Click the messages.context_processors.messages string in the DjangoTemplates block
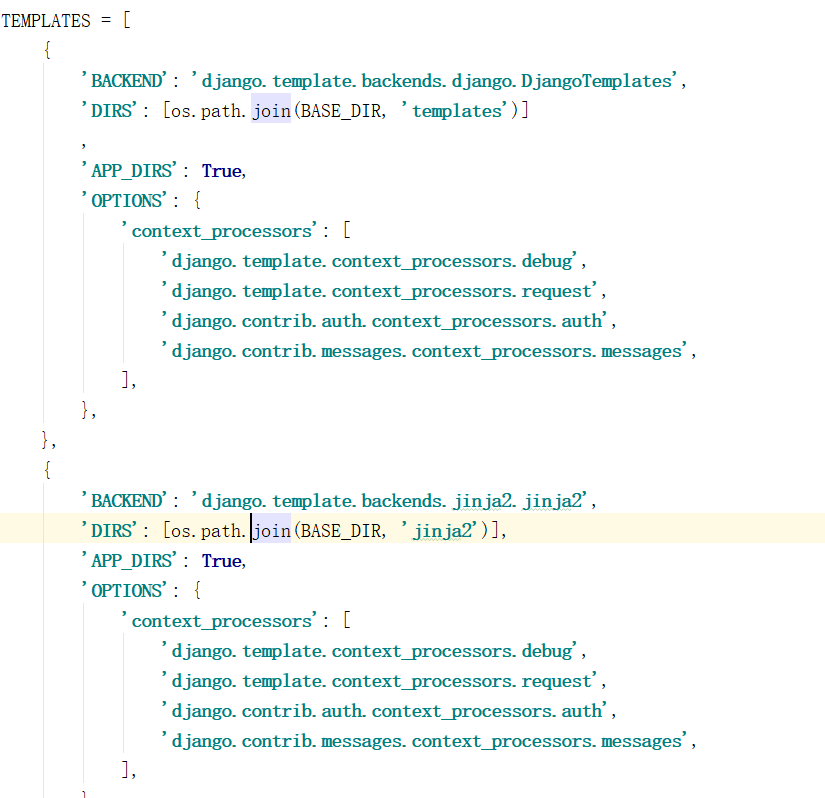Image resolution: width=825 pixels, height=798 pixels. point(425,351)
